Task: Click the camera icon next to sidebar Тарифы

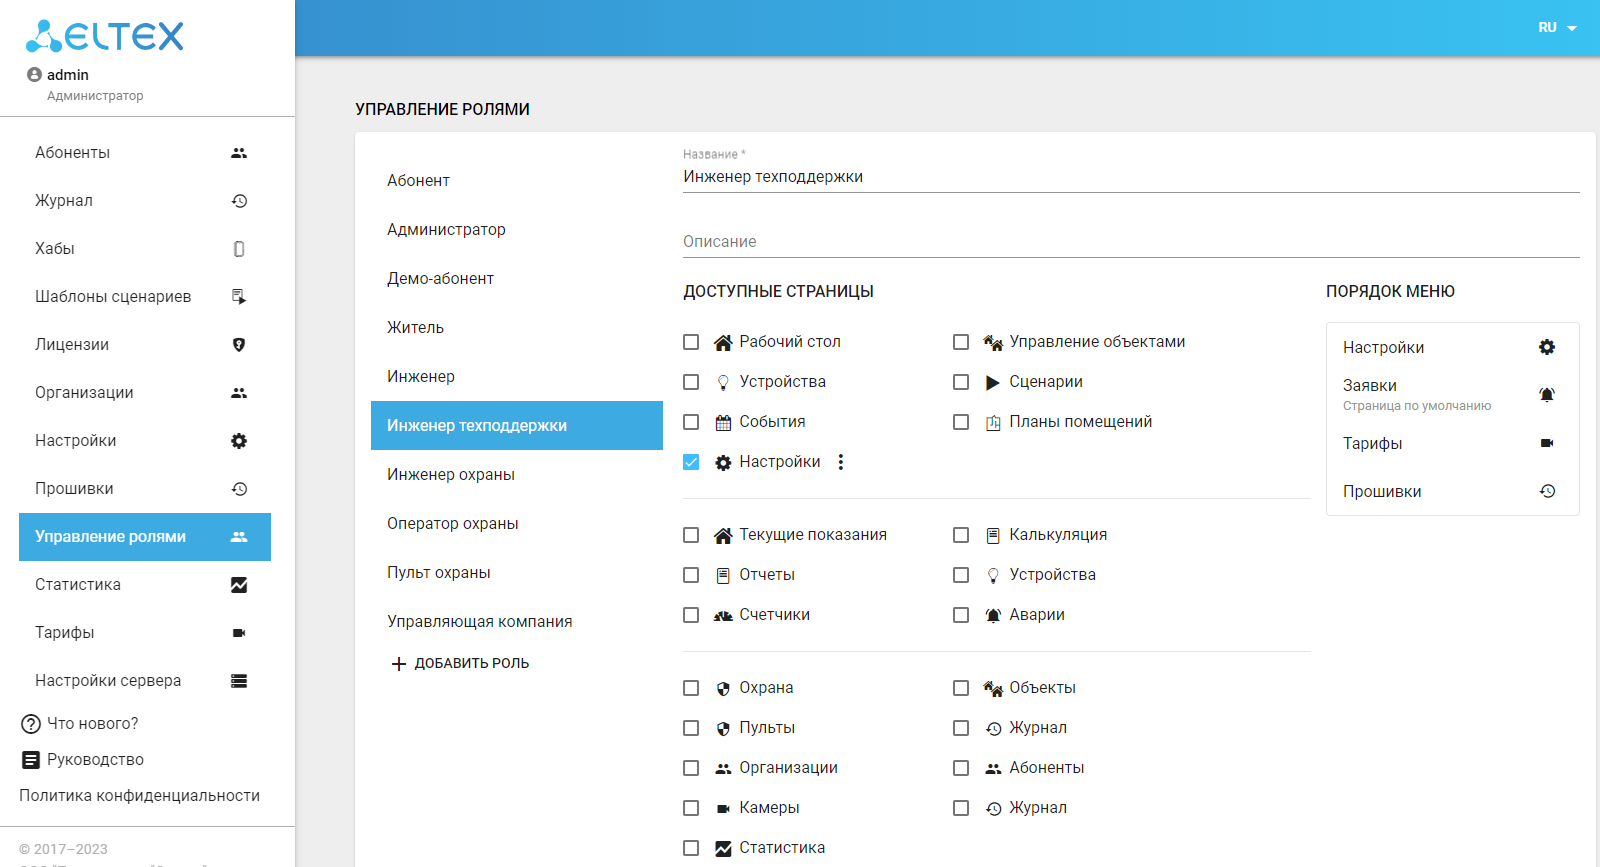Action: coord(239,633)
